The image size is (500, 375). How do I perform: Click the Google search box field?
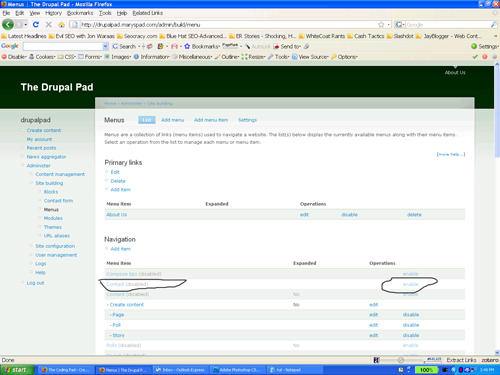[448, 25]
